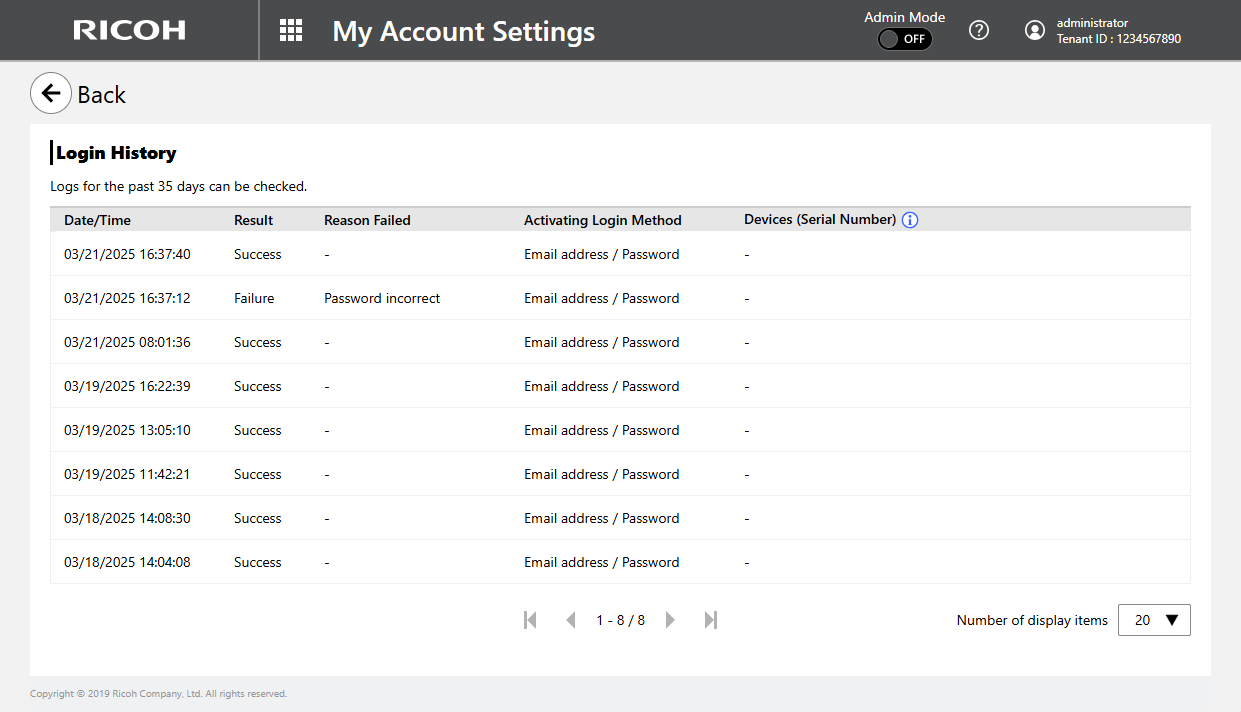Open Number of display items dropdown
The width and height of the screenshot is (1241, 712).
point(1154,620)
